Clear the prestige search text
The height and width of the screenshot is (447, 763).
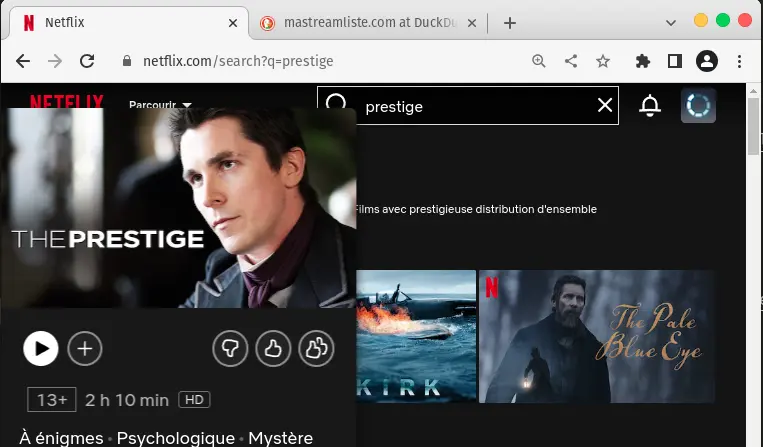pos(605,105)
